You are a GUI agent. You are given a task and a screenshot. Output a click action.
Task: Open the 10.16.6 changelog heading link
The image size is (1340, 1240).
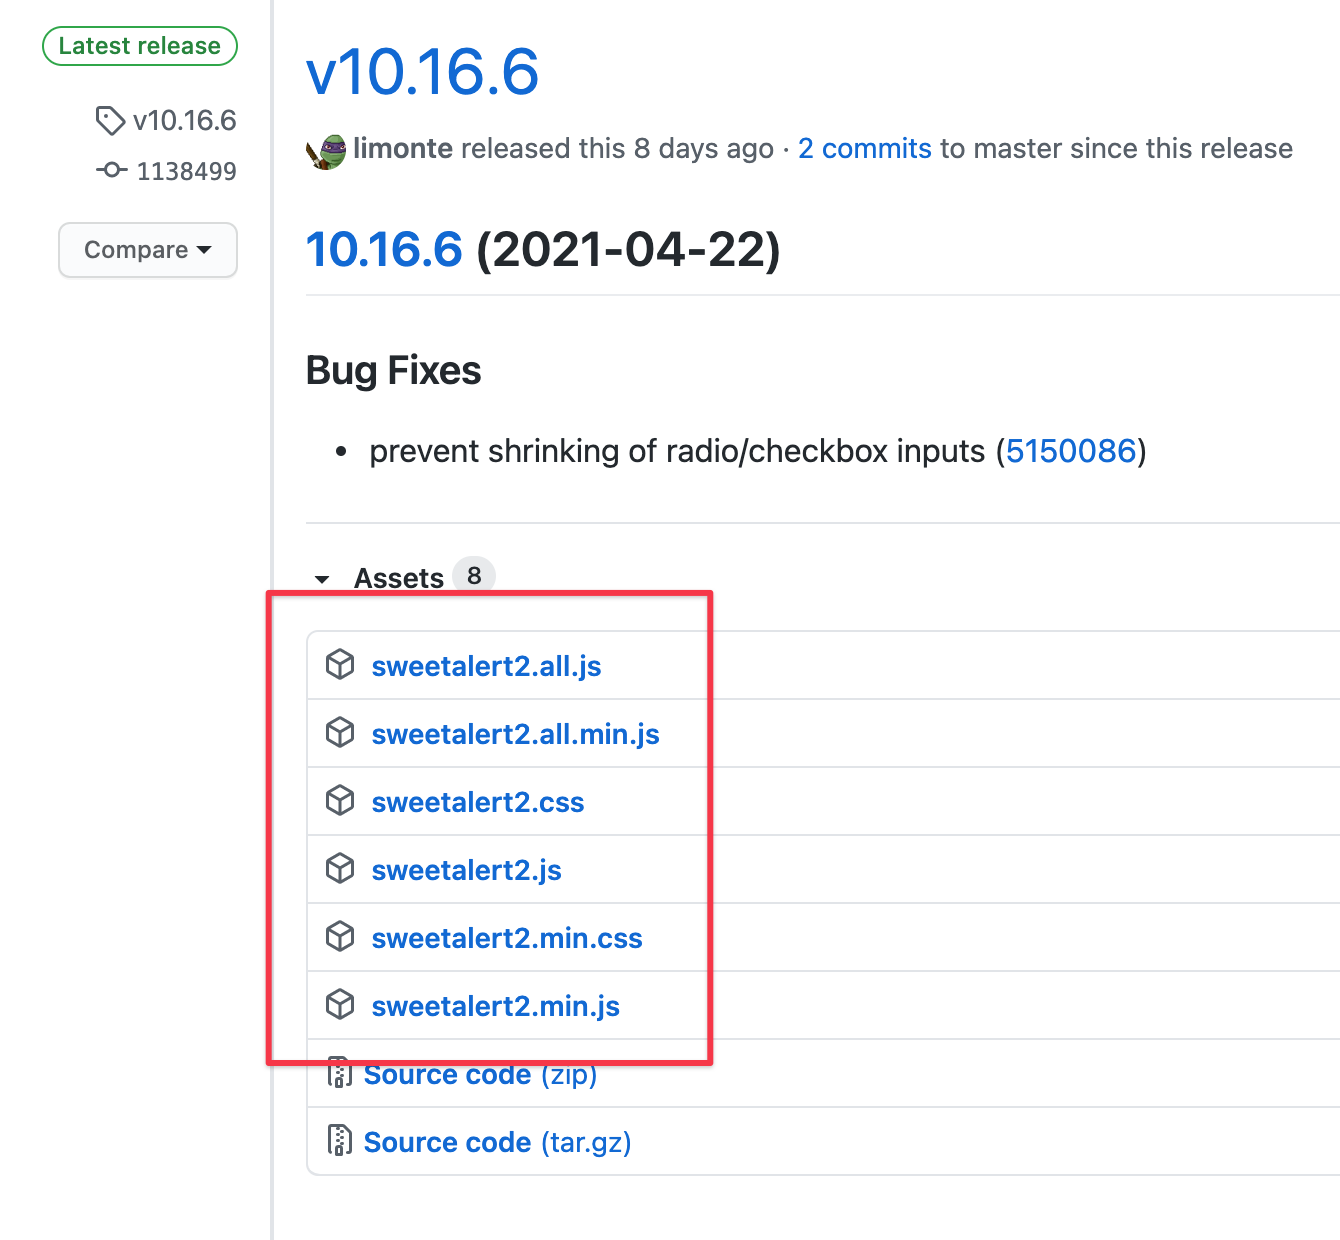point(384,249)
